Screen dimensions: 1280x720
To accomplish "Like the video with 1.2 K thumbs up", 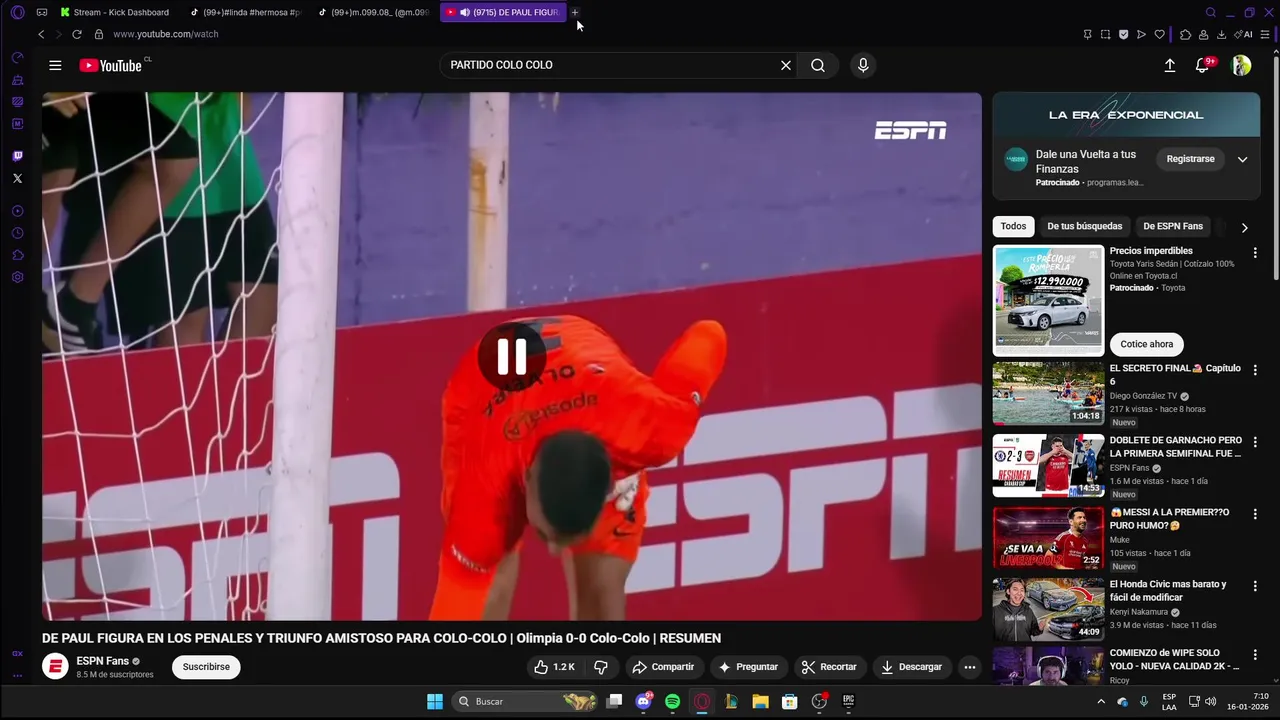I will 554,667.
